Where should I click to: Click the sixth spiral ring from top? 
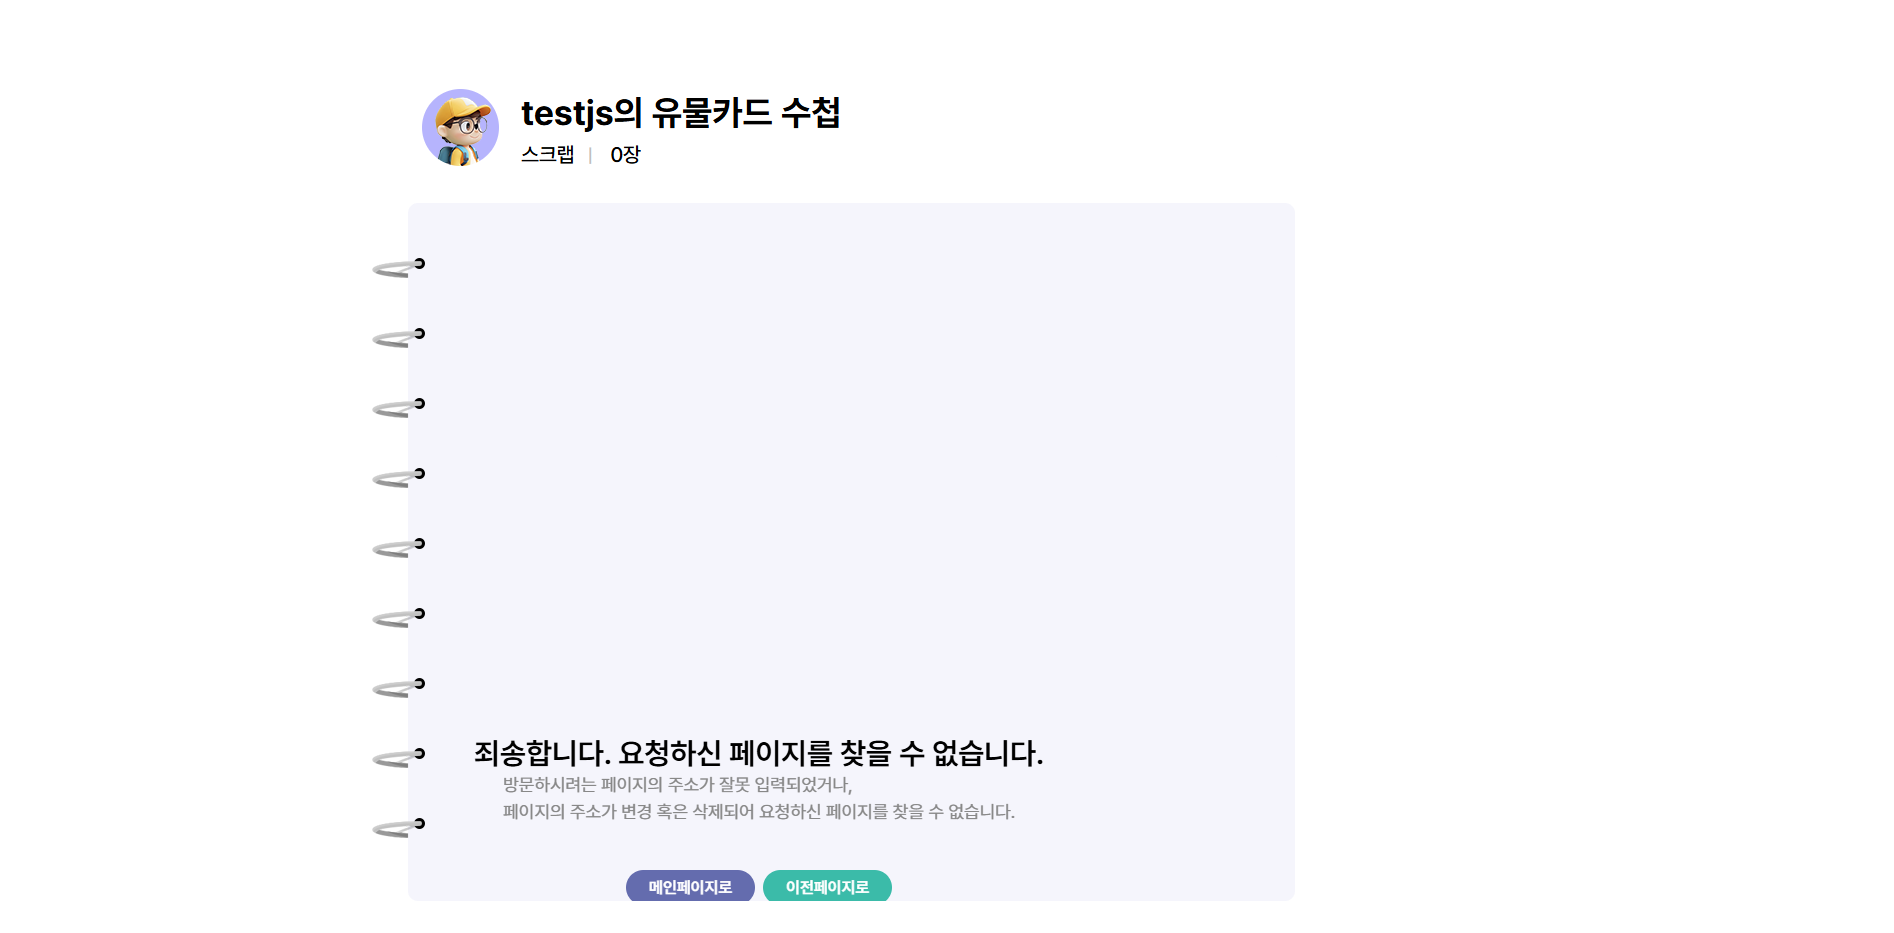point(399,617)
